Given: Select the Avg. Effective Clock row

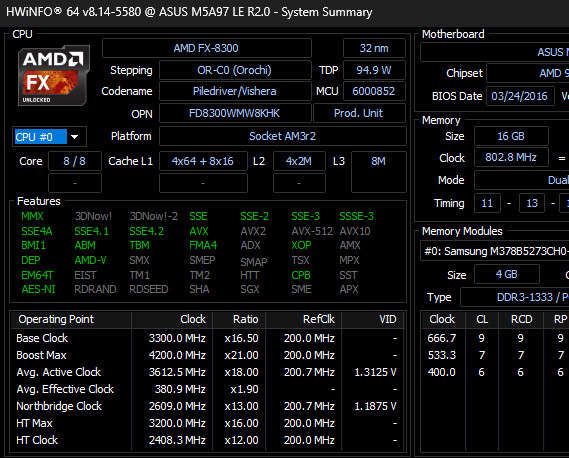Looking at the screenshot, I should tap(207, 389).
